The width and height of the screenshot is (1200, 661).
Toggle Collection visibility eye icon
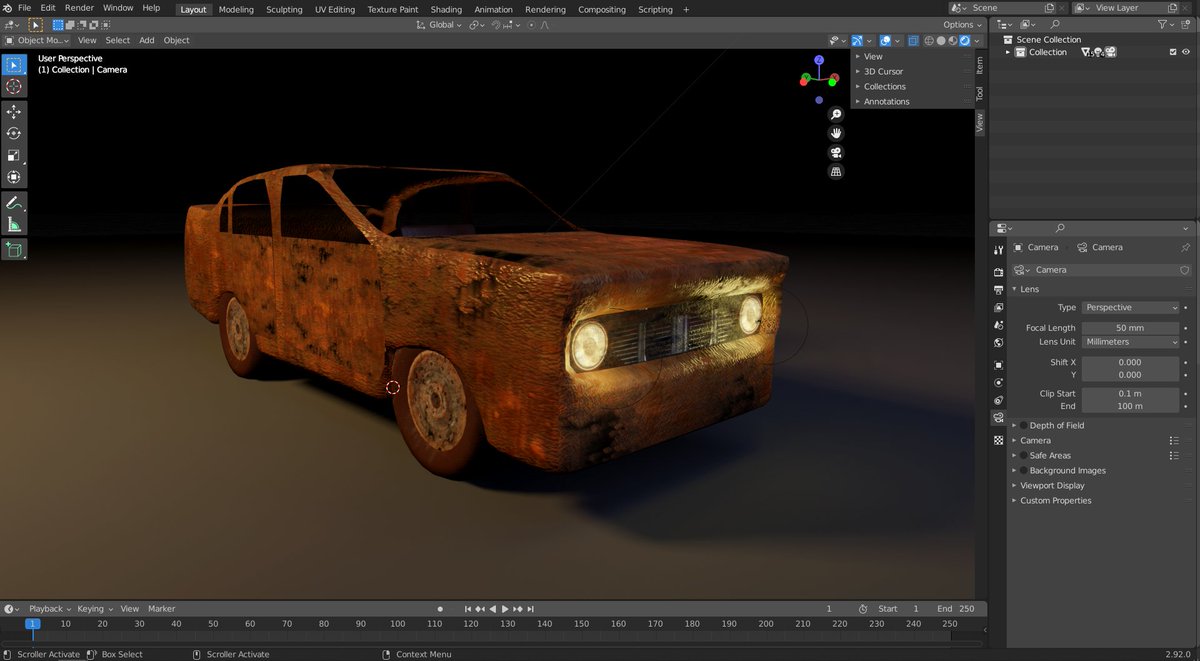click(x=1186, y=52)
